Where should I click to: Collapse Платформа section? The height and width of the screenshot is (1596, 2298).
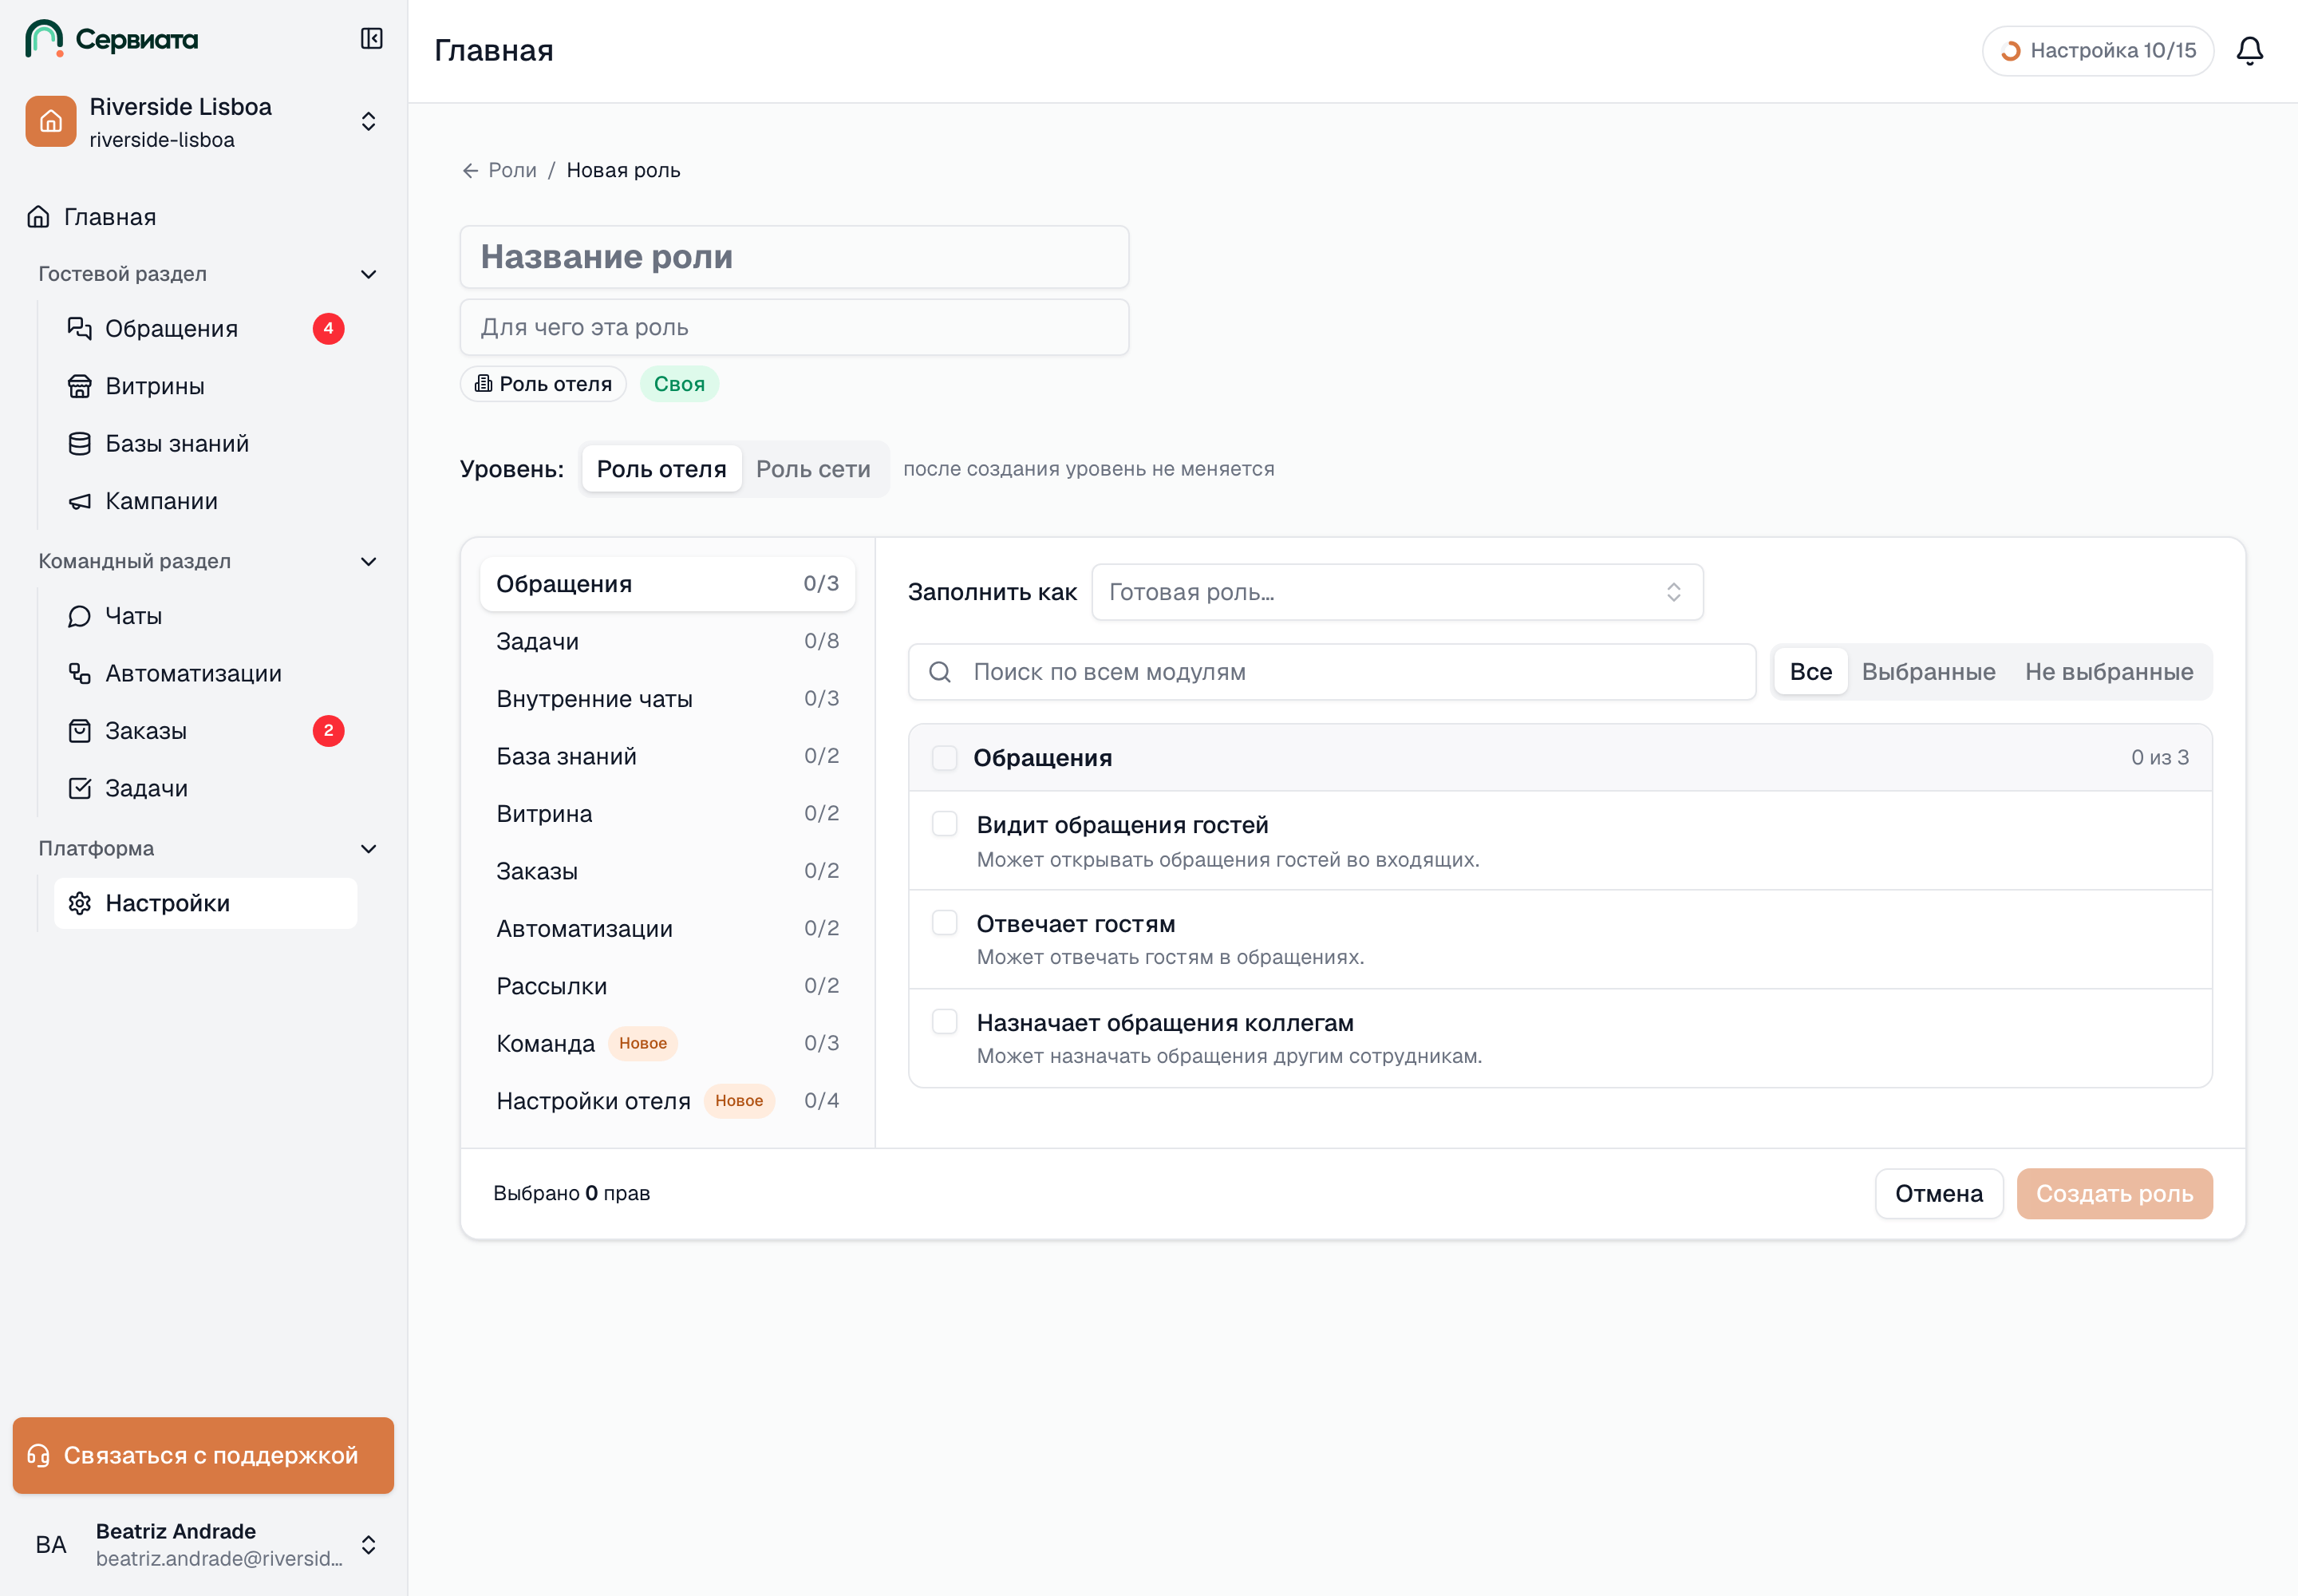click(369, 849)
